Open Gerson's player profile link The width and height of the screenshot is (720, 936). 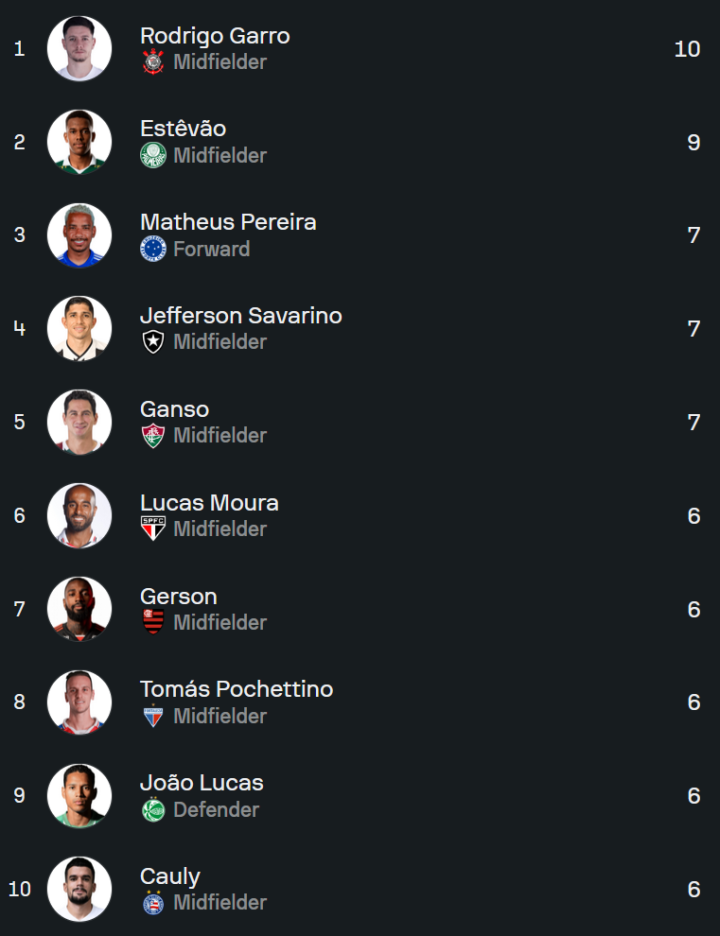[178, 596]
